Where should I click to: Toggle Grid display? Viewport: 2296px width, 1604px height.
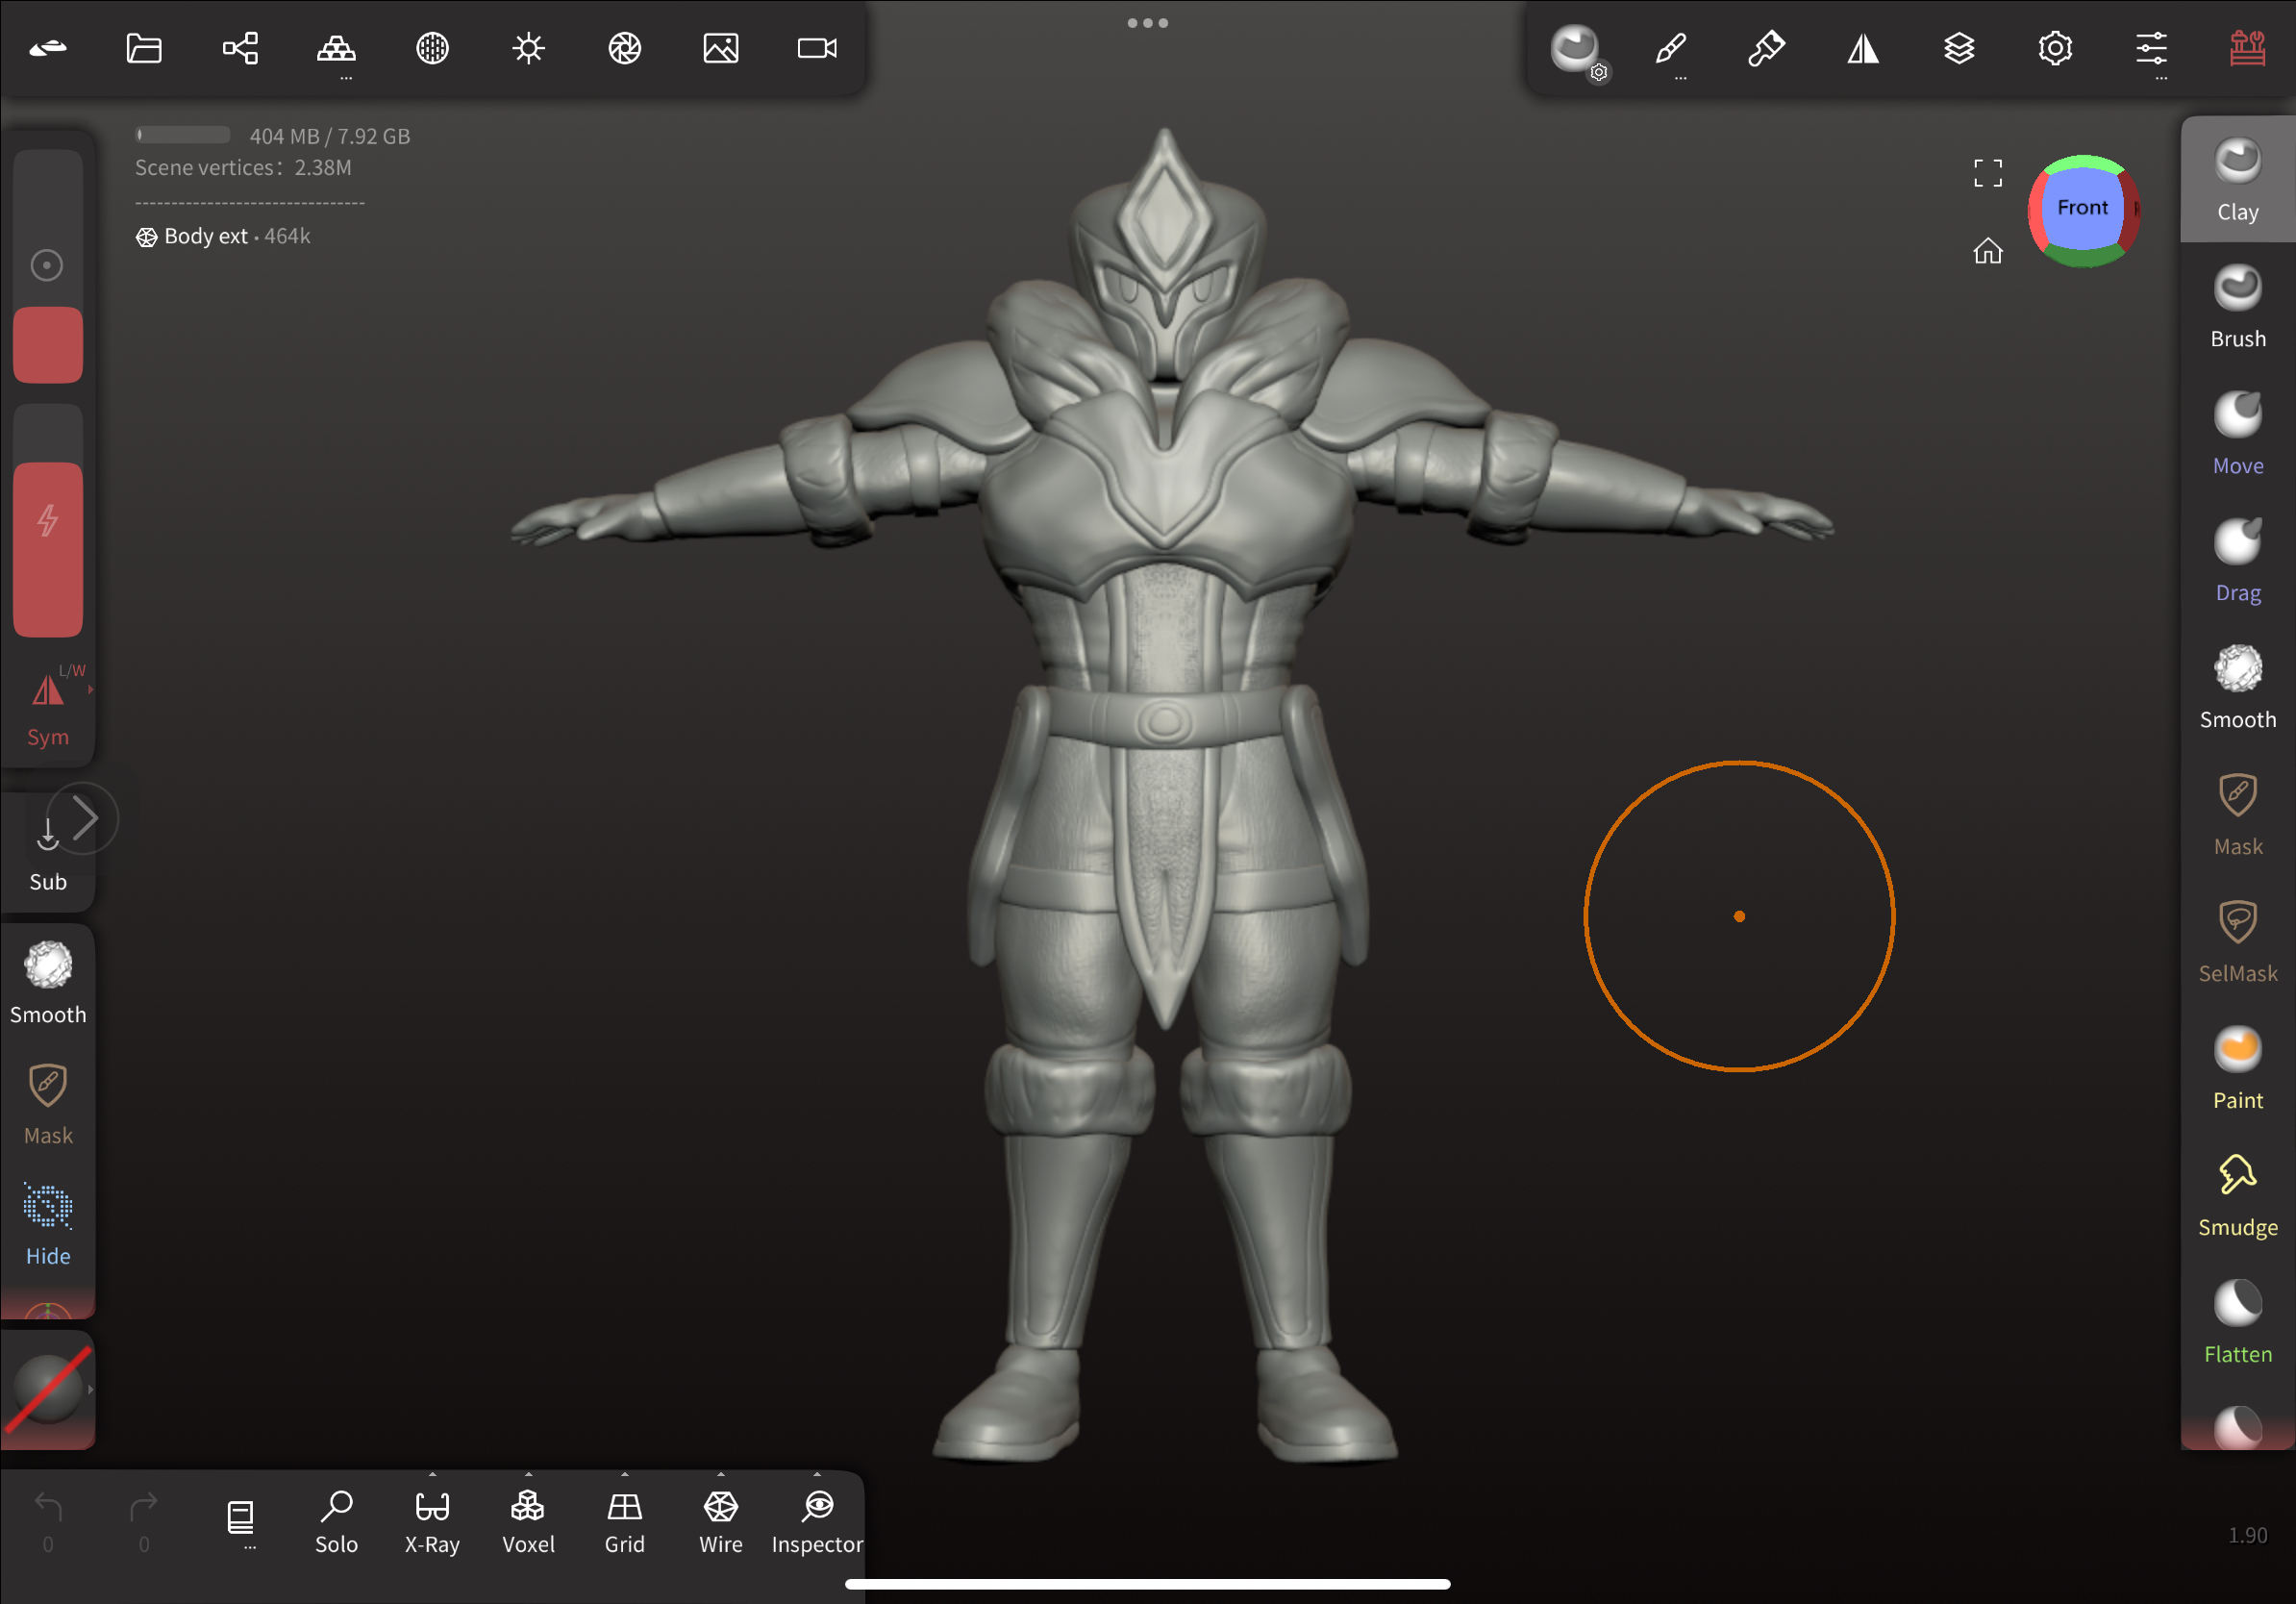pyautogui.click(x=624, y=1521)
